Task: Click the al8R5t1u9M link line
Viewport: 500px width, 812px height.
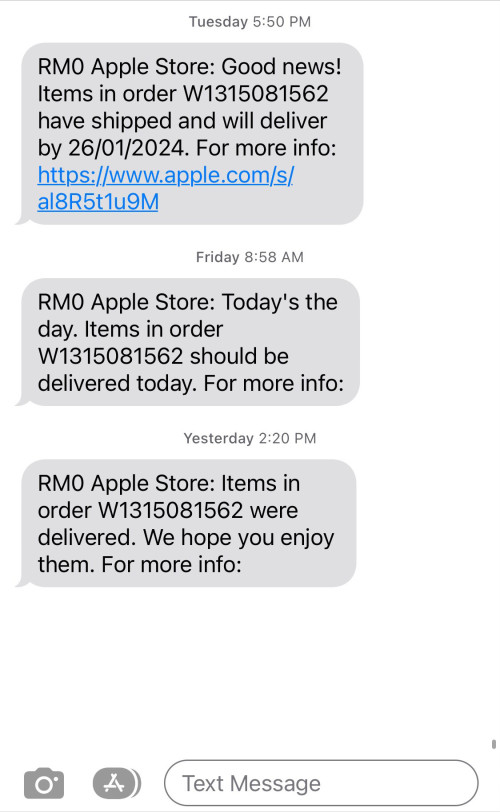Action: tap(98, 202)
